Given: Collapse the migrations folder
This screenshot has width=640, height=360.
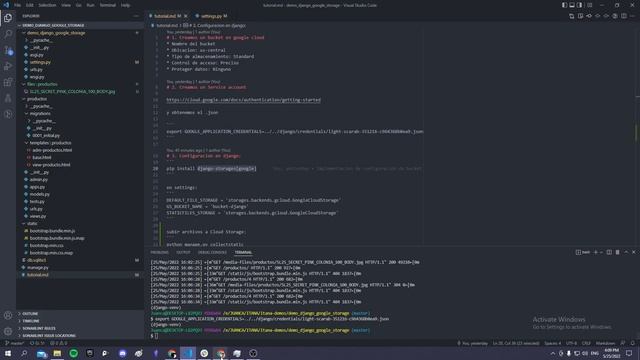Looking at the screenshot, I should point(40,113).
